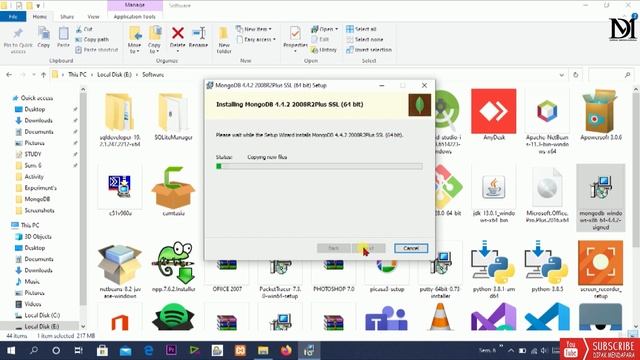Click the Cancel button in MongoDB Setup
Image resolution: width=640 pixels, height=360 pixels.
pyautogui.click(x=411, y=248)
